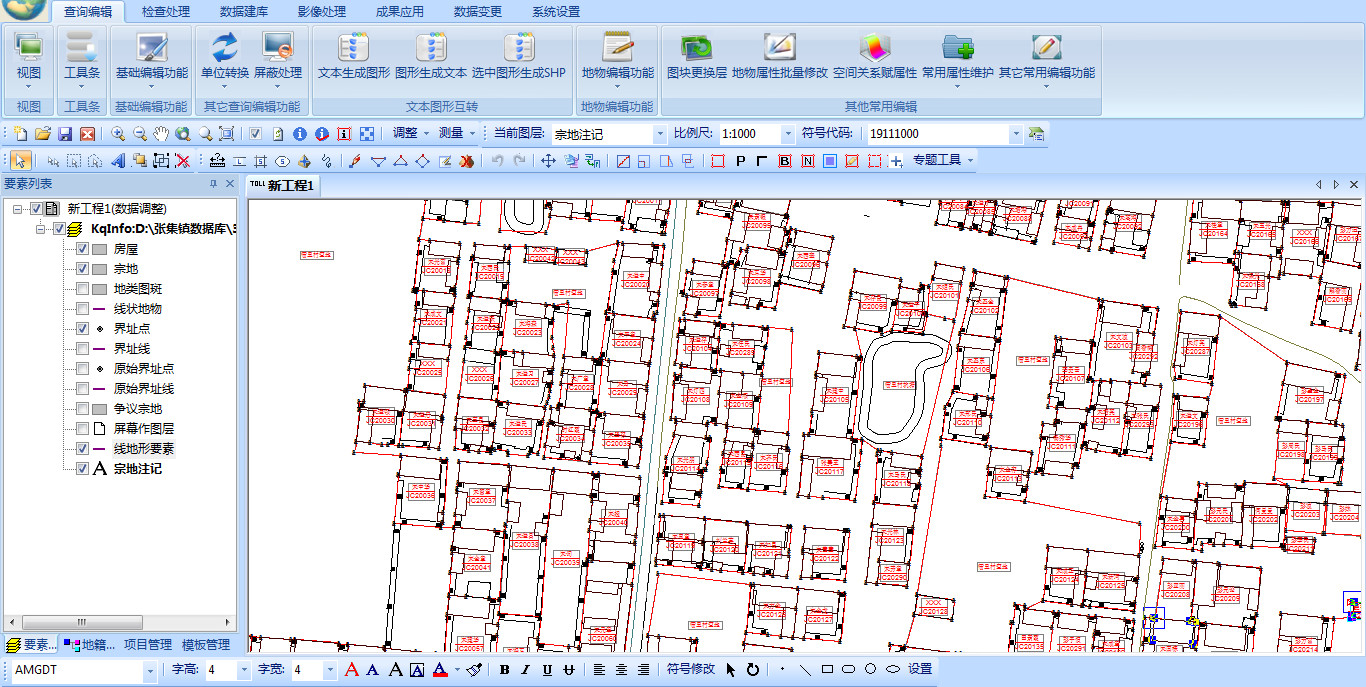1366x687 pixels.
Task: Click the rotate arrow icon in bottom toolbar
Action: (x=753, y=669)
